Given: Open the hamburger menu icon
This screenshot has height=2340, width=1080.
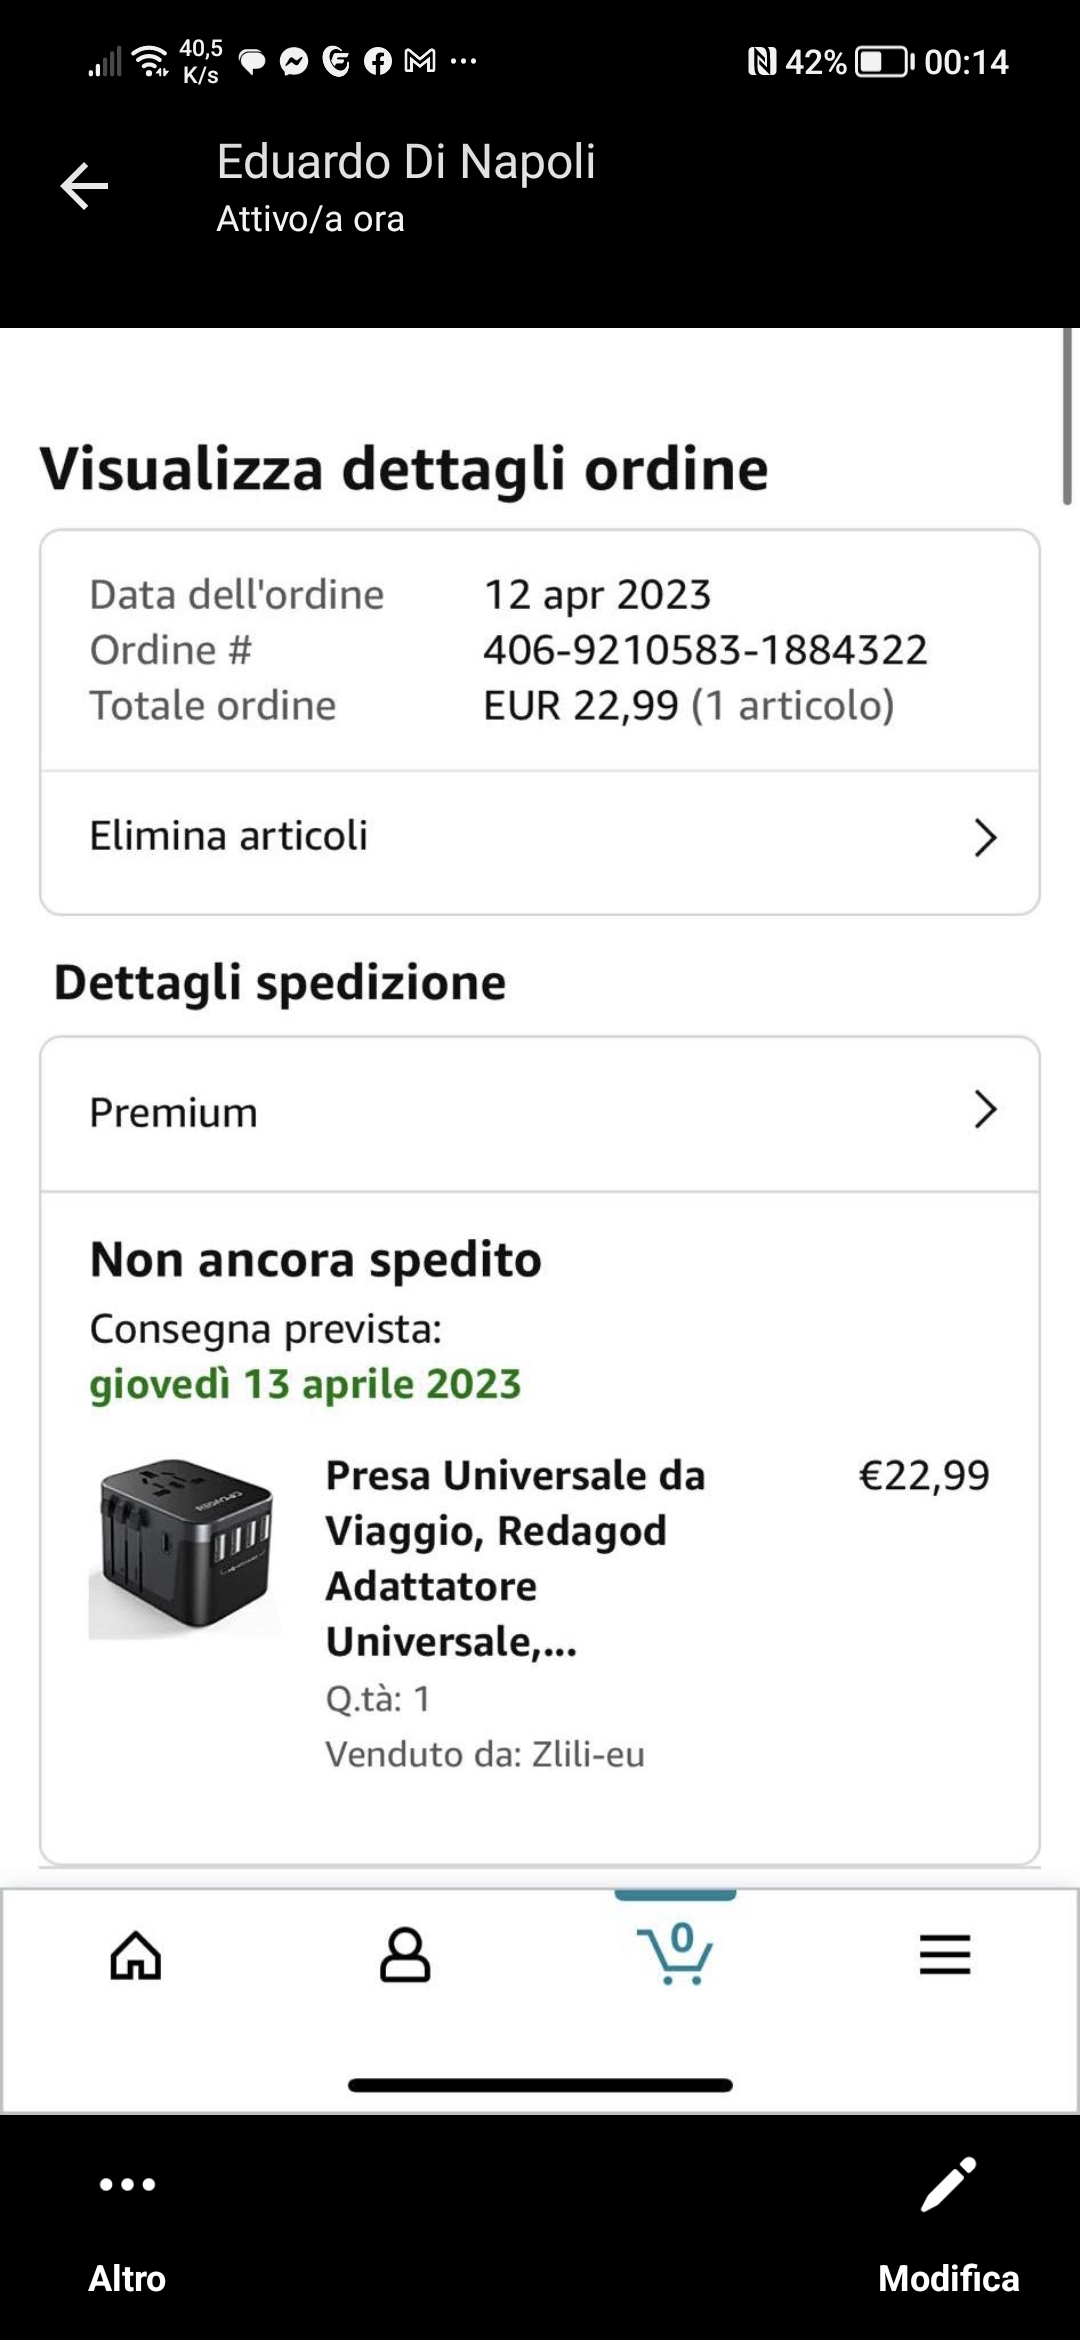Looking at the screenshot, I should [945, 1954].
